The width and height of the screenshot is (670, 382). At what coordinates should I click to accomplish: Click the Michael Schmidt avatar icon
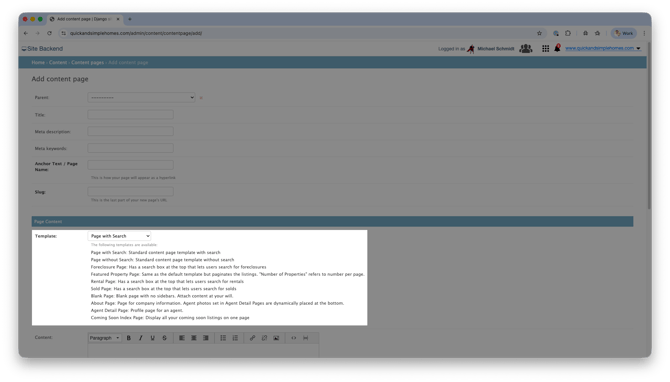point(471,49)
